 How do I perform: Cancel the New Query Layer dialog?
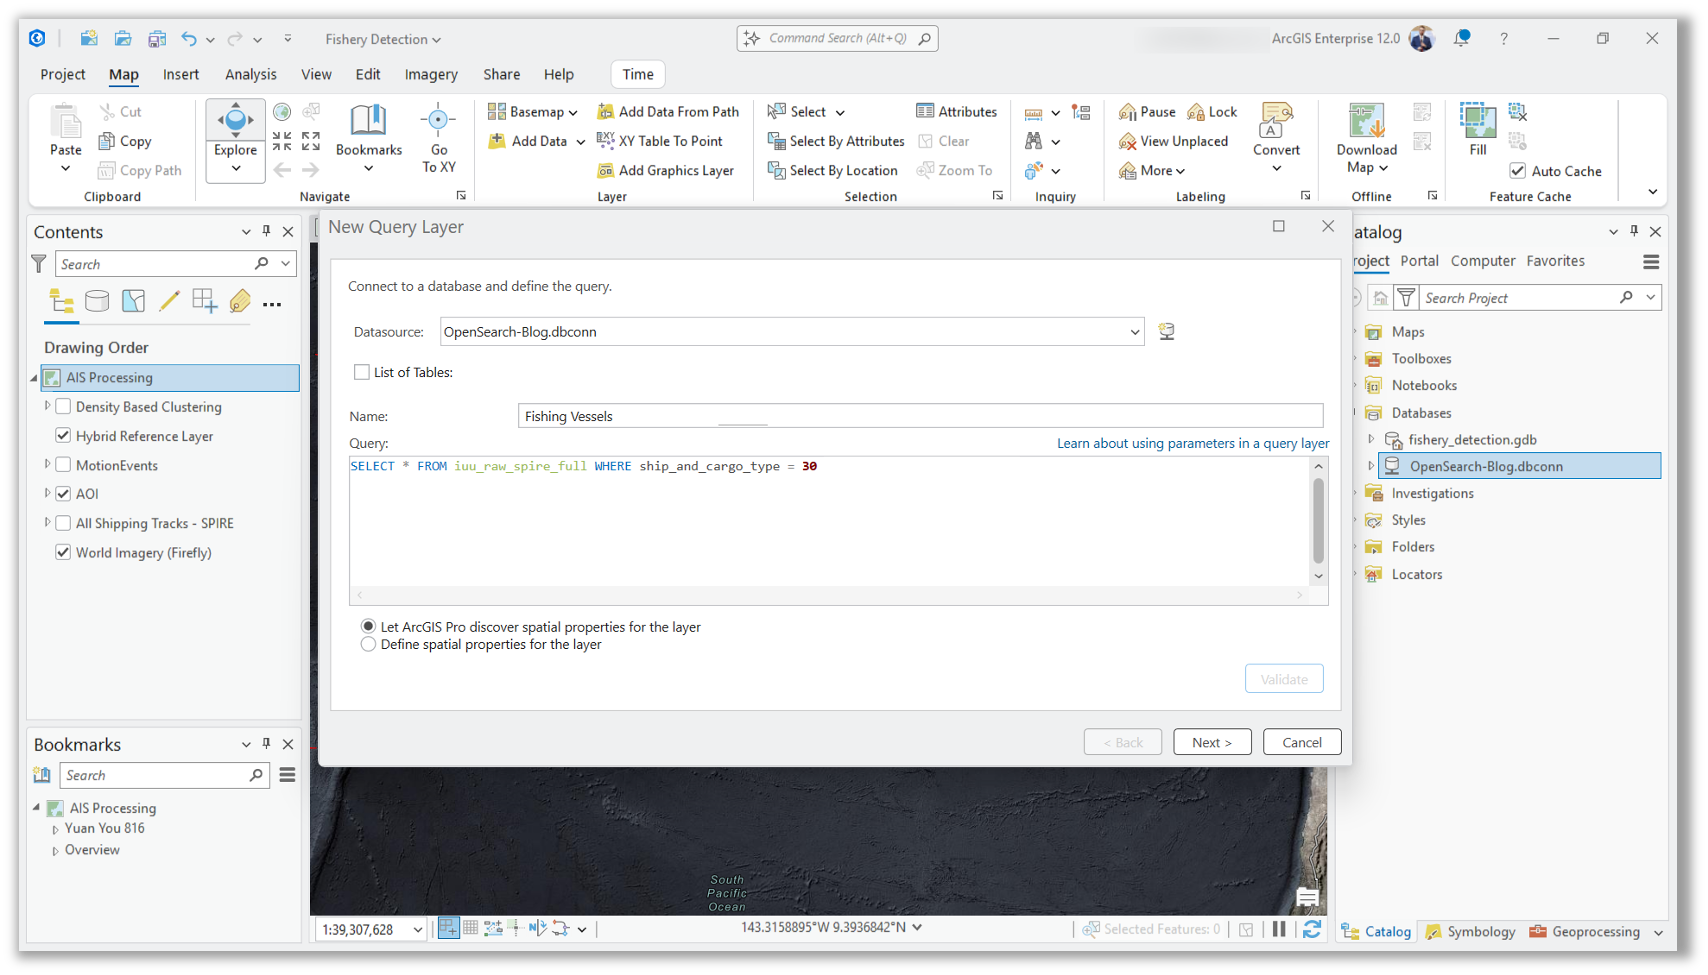click(x=1302, y=742)
